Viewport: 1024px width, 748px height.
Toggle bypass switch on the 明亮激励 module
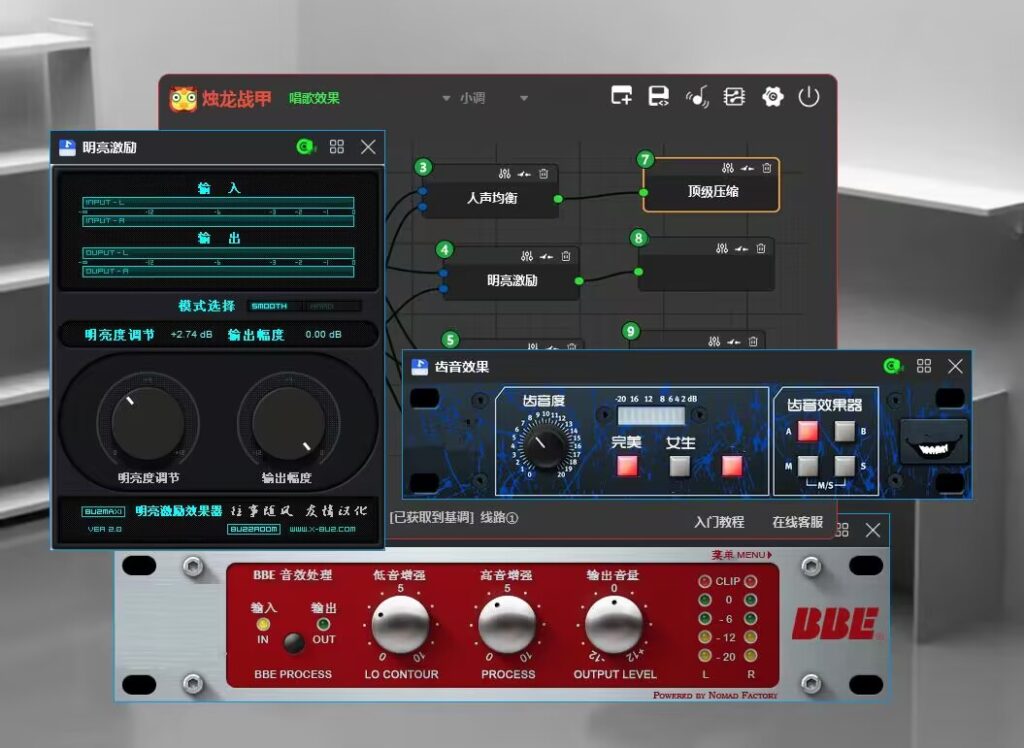pyautogui.click(x=546, y=256)
